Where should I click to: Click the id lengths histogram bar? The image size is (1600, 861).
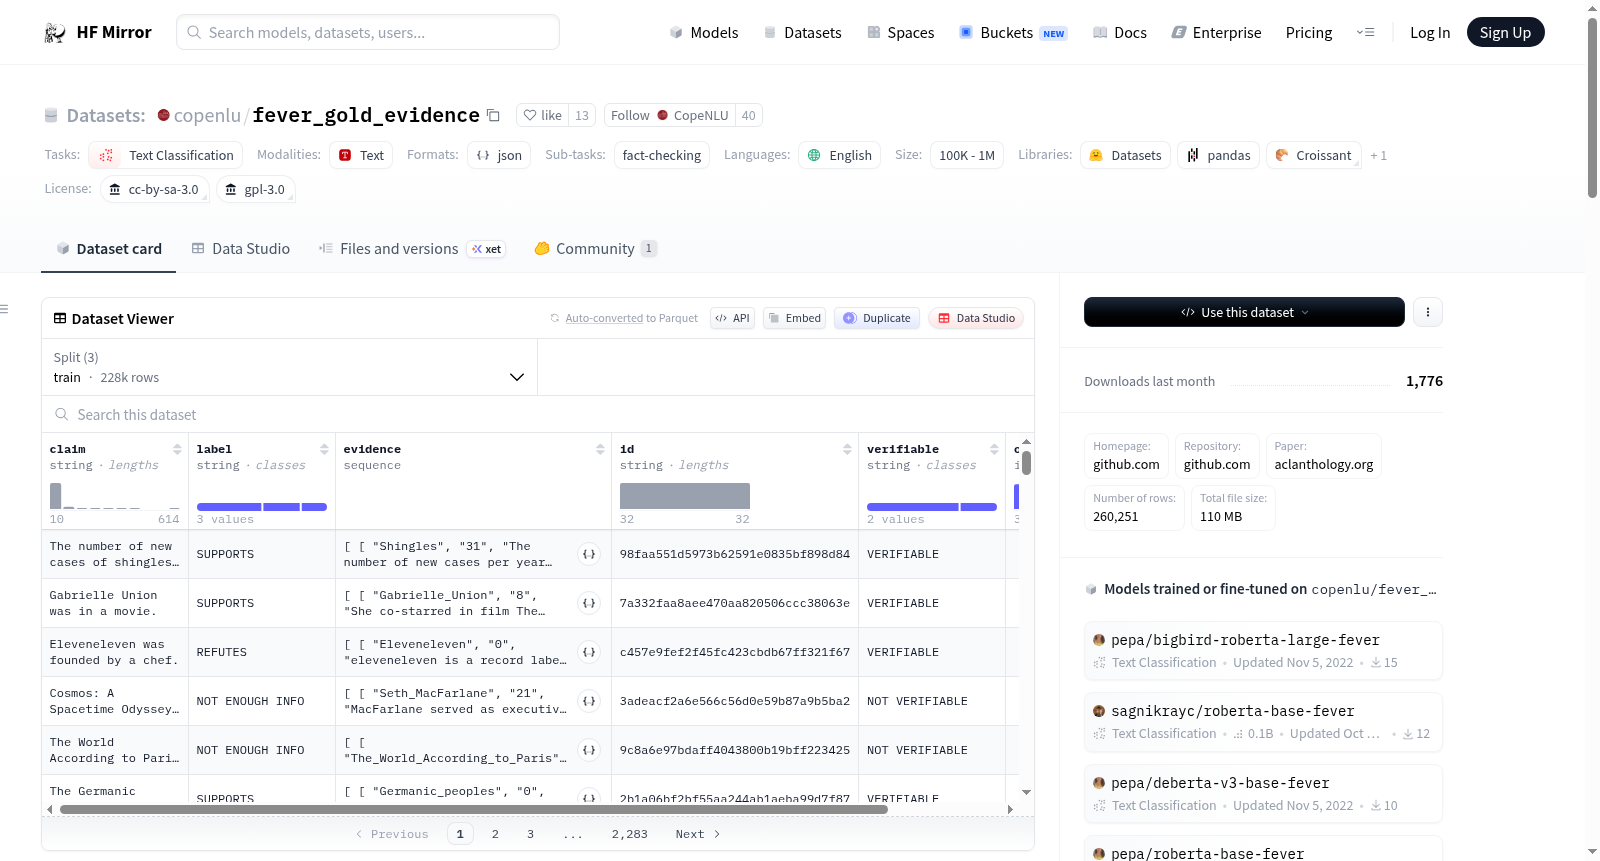[685, 496]
